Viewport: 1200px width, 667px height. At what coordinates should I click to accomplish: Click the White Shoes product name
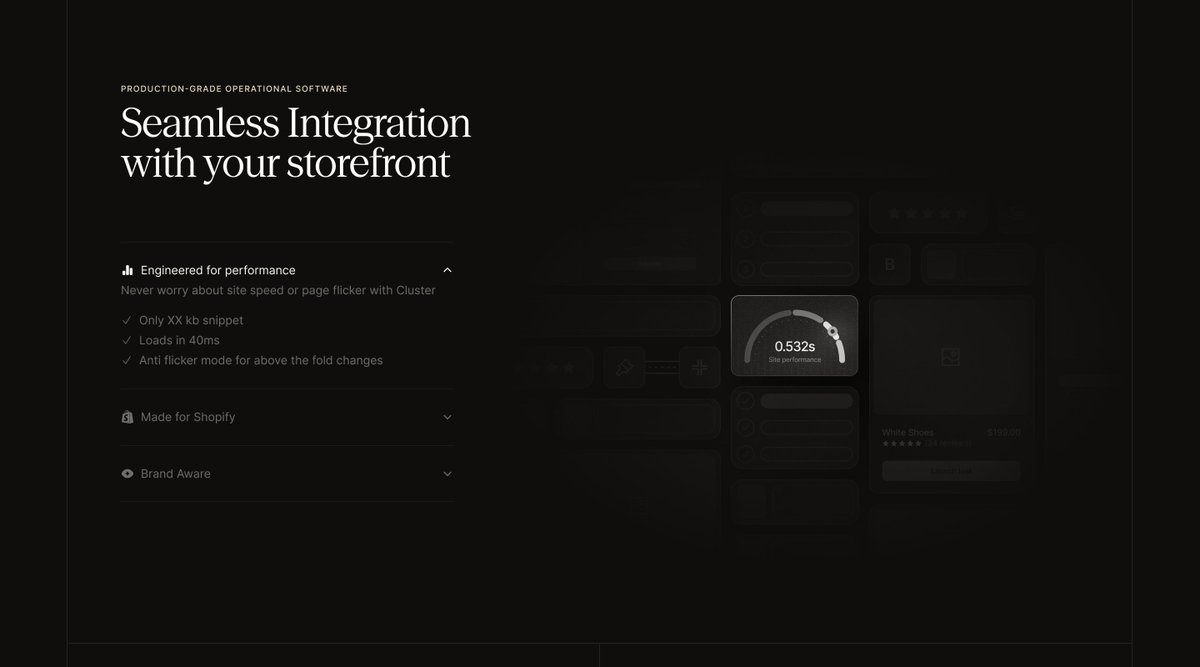click(908, 432)
